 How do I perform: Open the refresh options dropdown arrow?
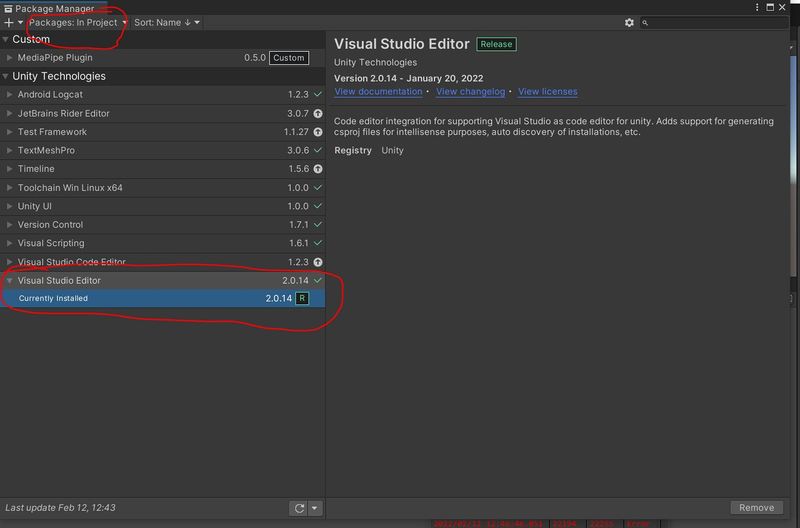click(x=315, y=508)
